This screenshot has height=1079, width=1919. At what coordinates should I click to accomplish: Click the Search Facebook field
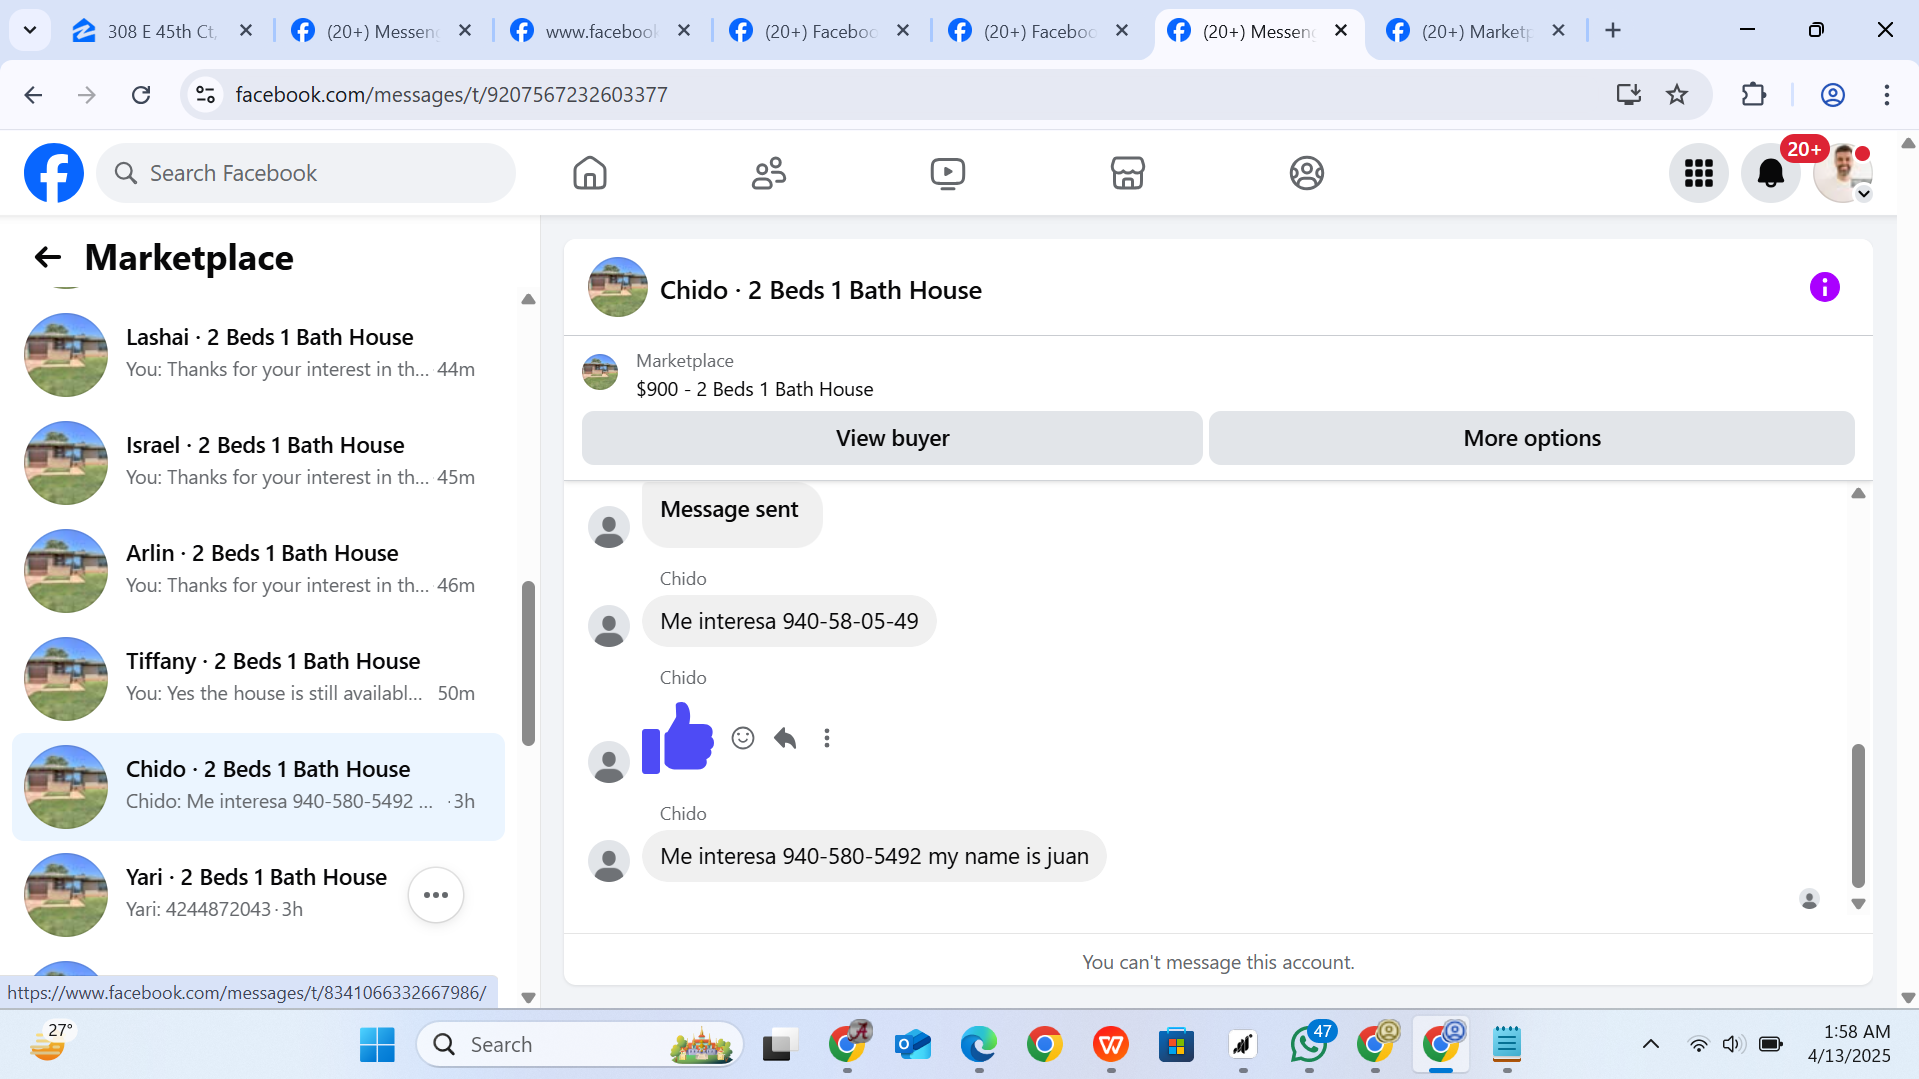pyautogui.click(x=306, y=173)
